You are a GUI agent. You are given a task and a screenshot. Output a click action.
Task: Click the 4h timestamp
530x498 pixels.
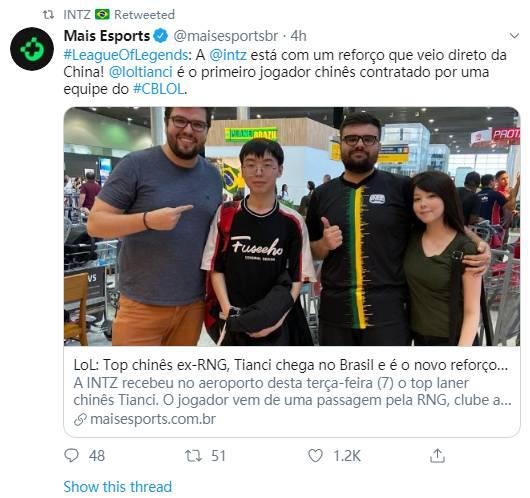tap(298, 36)
